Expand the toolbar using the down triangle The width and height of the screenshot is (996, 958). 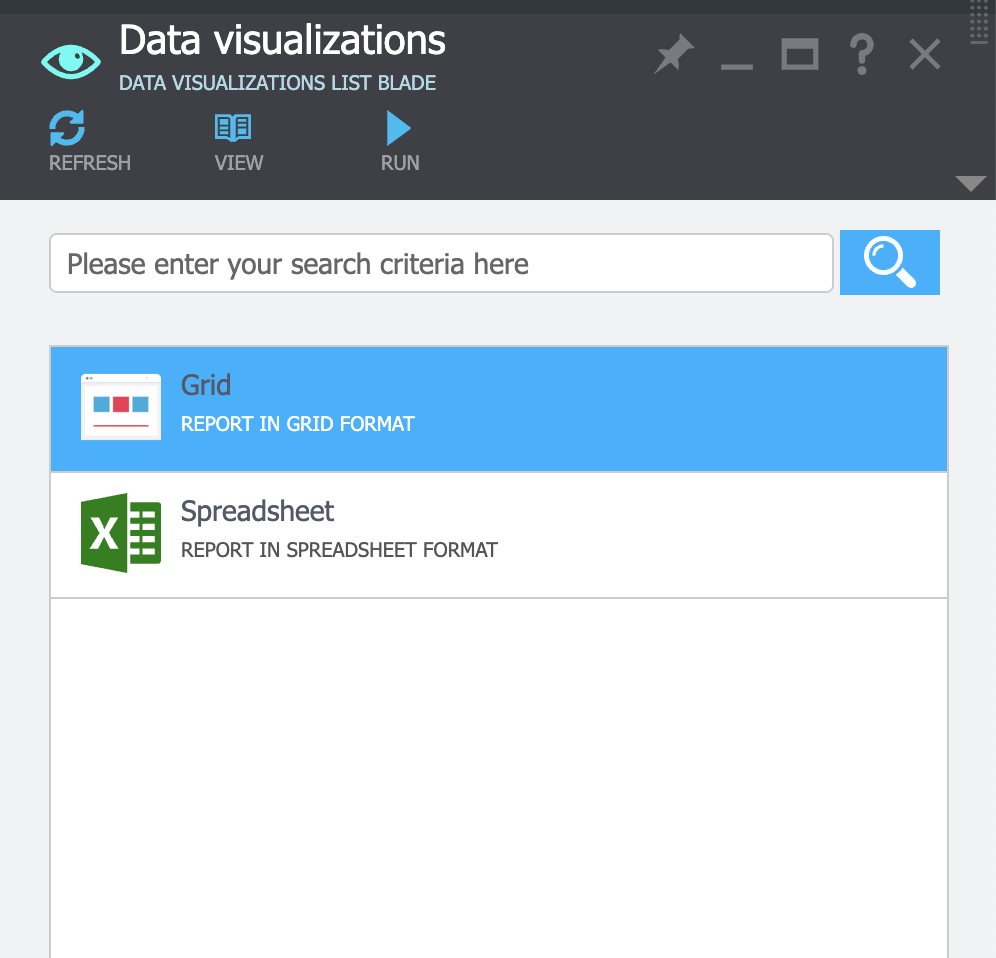[970, 183]
